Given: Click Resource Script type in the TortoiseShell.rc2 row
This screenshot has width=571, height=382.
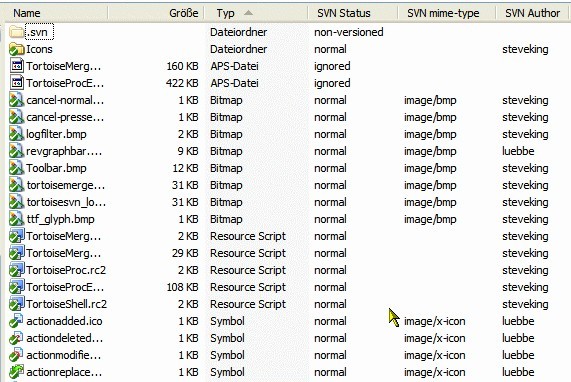Looking at the screenshot, I should (248, 304).
